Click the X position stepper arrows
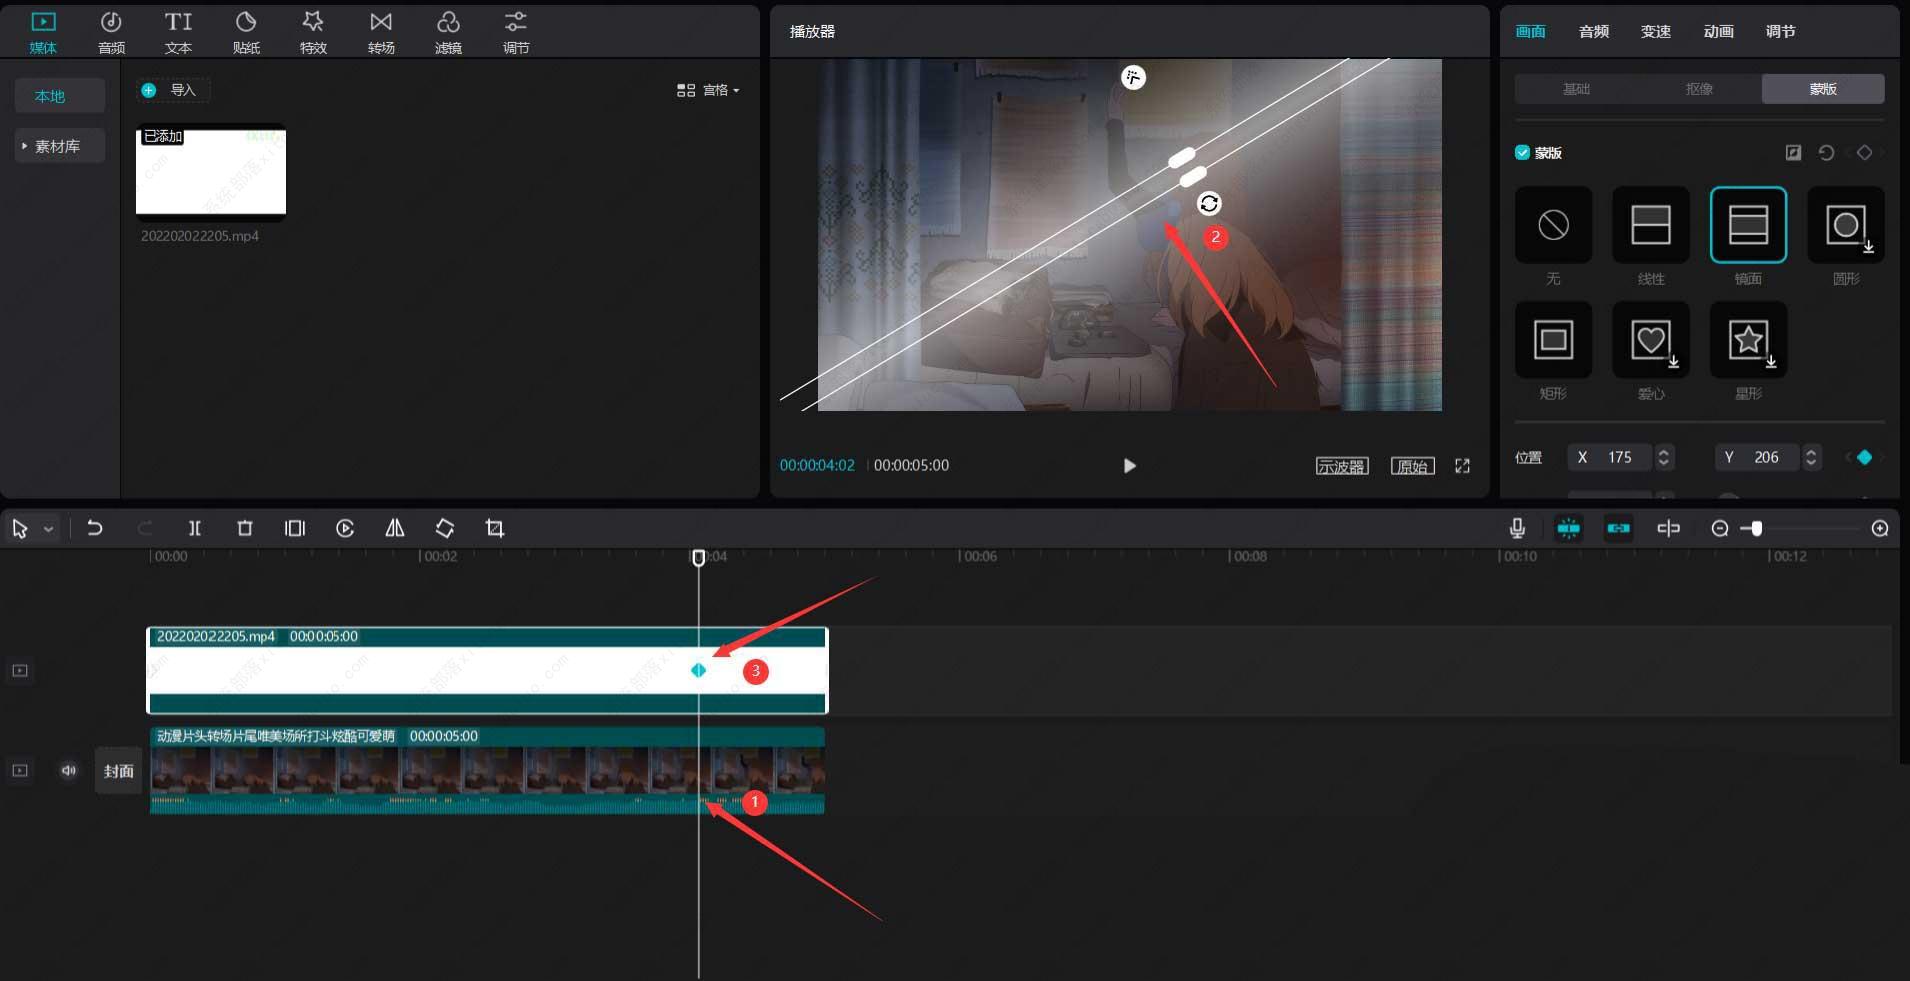This screenshot has width=1910, height=981. 1664,457
